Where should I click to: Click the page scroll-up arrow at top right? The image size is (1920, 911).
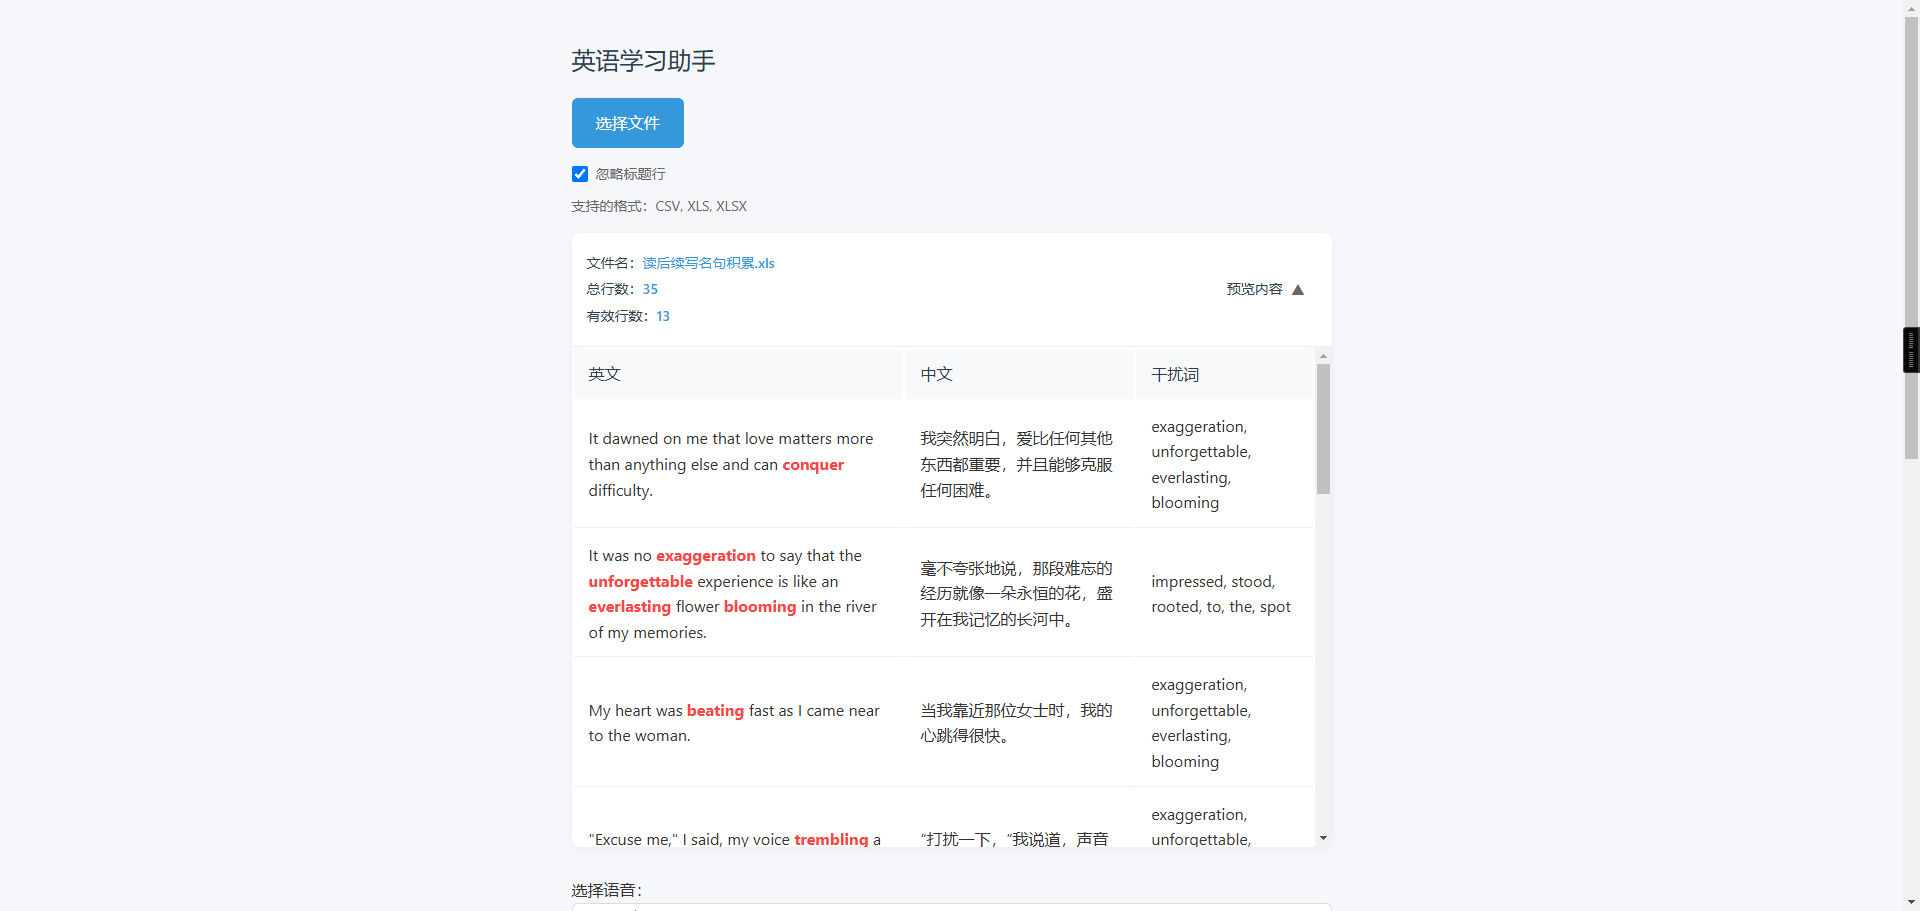click(x=1911, y=8)
